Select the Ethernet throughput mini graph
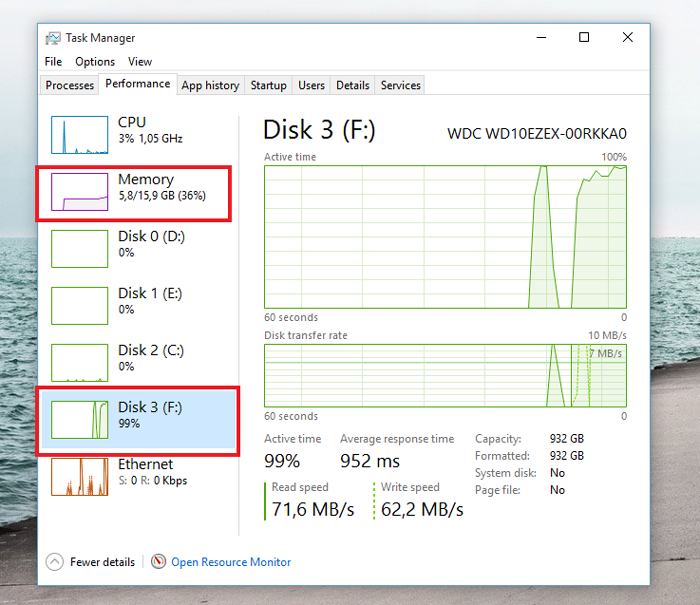Screen dimensions: 700x605 [x=79, y=477]
